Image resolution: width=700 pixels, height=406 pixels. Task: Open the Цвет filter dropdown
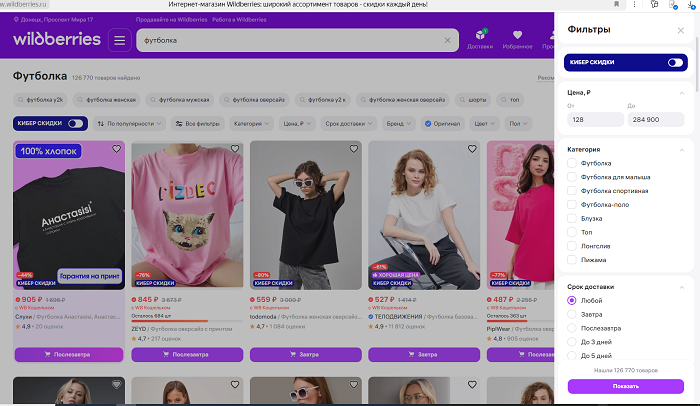485,124
